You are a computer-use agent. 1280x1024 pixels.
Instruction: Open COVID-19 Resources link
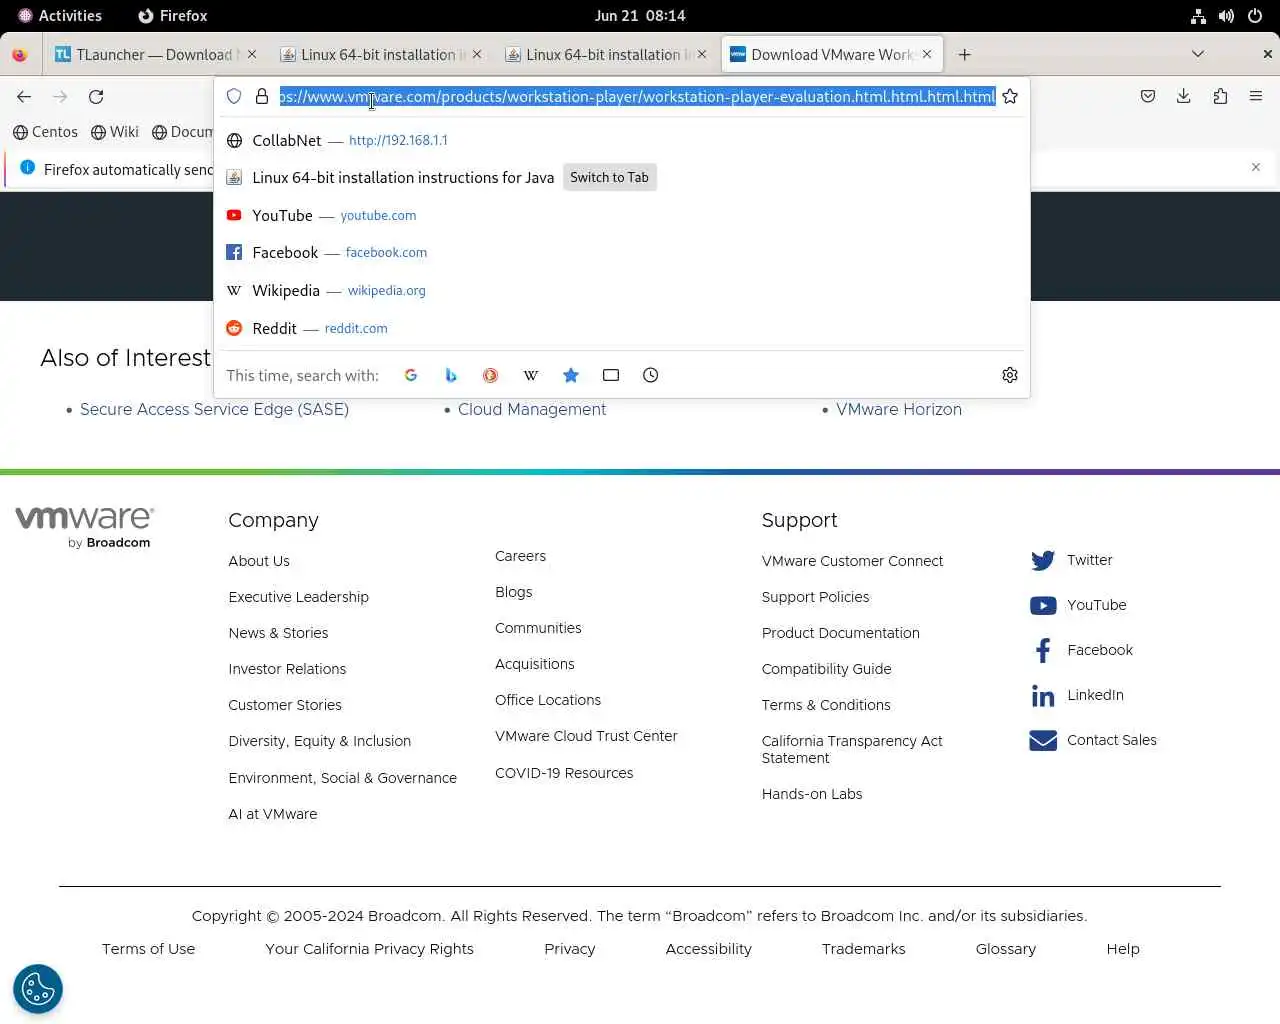point(564,773)
